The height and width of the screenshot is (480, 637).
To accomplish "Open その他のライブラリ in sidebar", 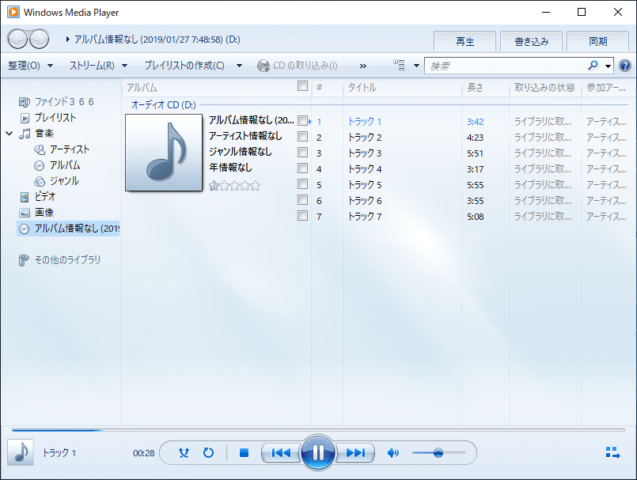I will (67, 260).
